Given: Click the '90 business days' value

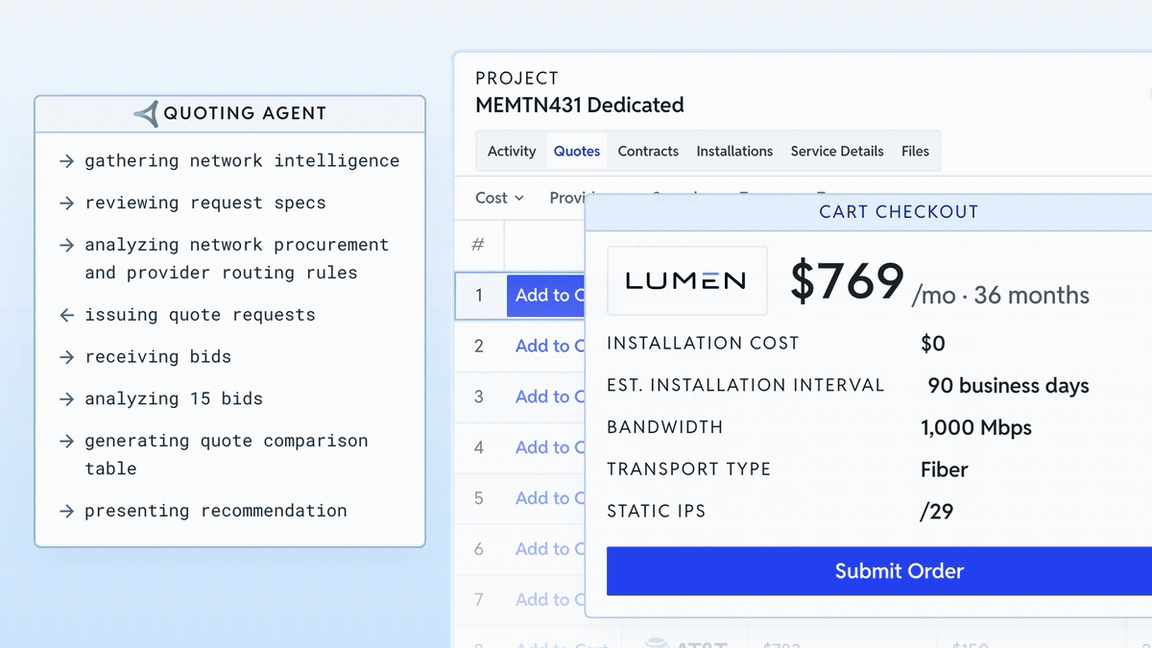Looking at the screenshot, I should point(1008,386).
